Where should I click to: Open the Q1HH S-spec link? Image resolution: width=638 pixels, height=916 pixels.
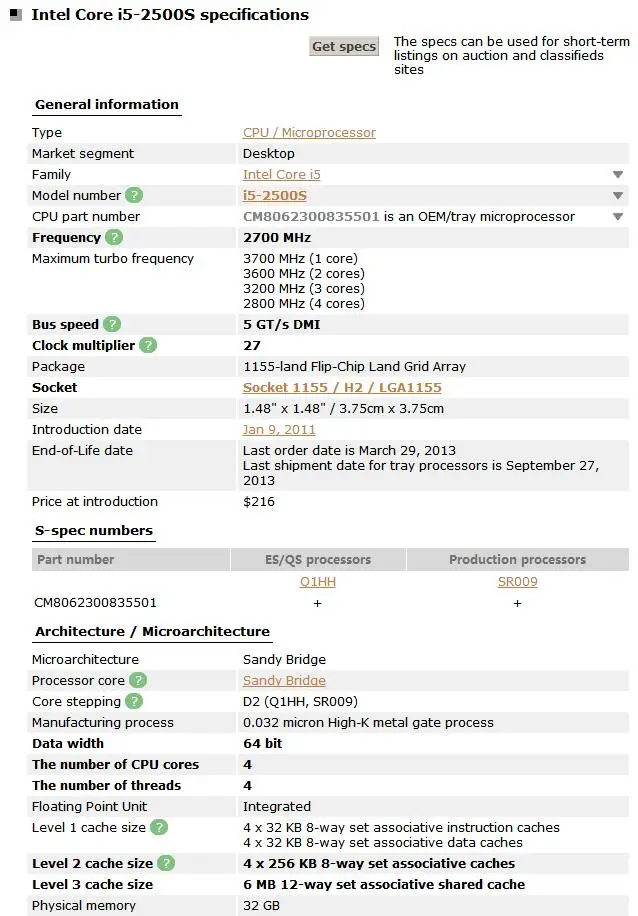tap(318, 582)
